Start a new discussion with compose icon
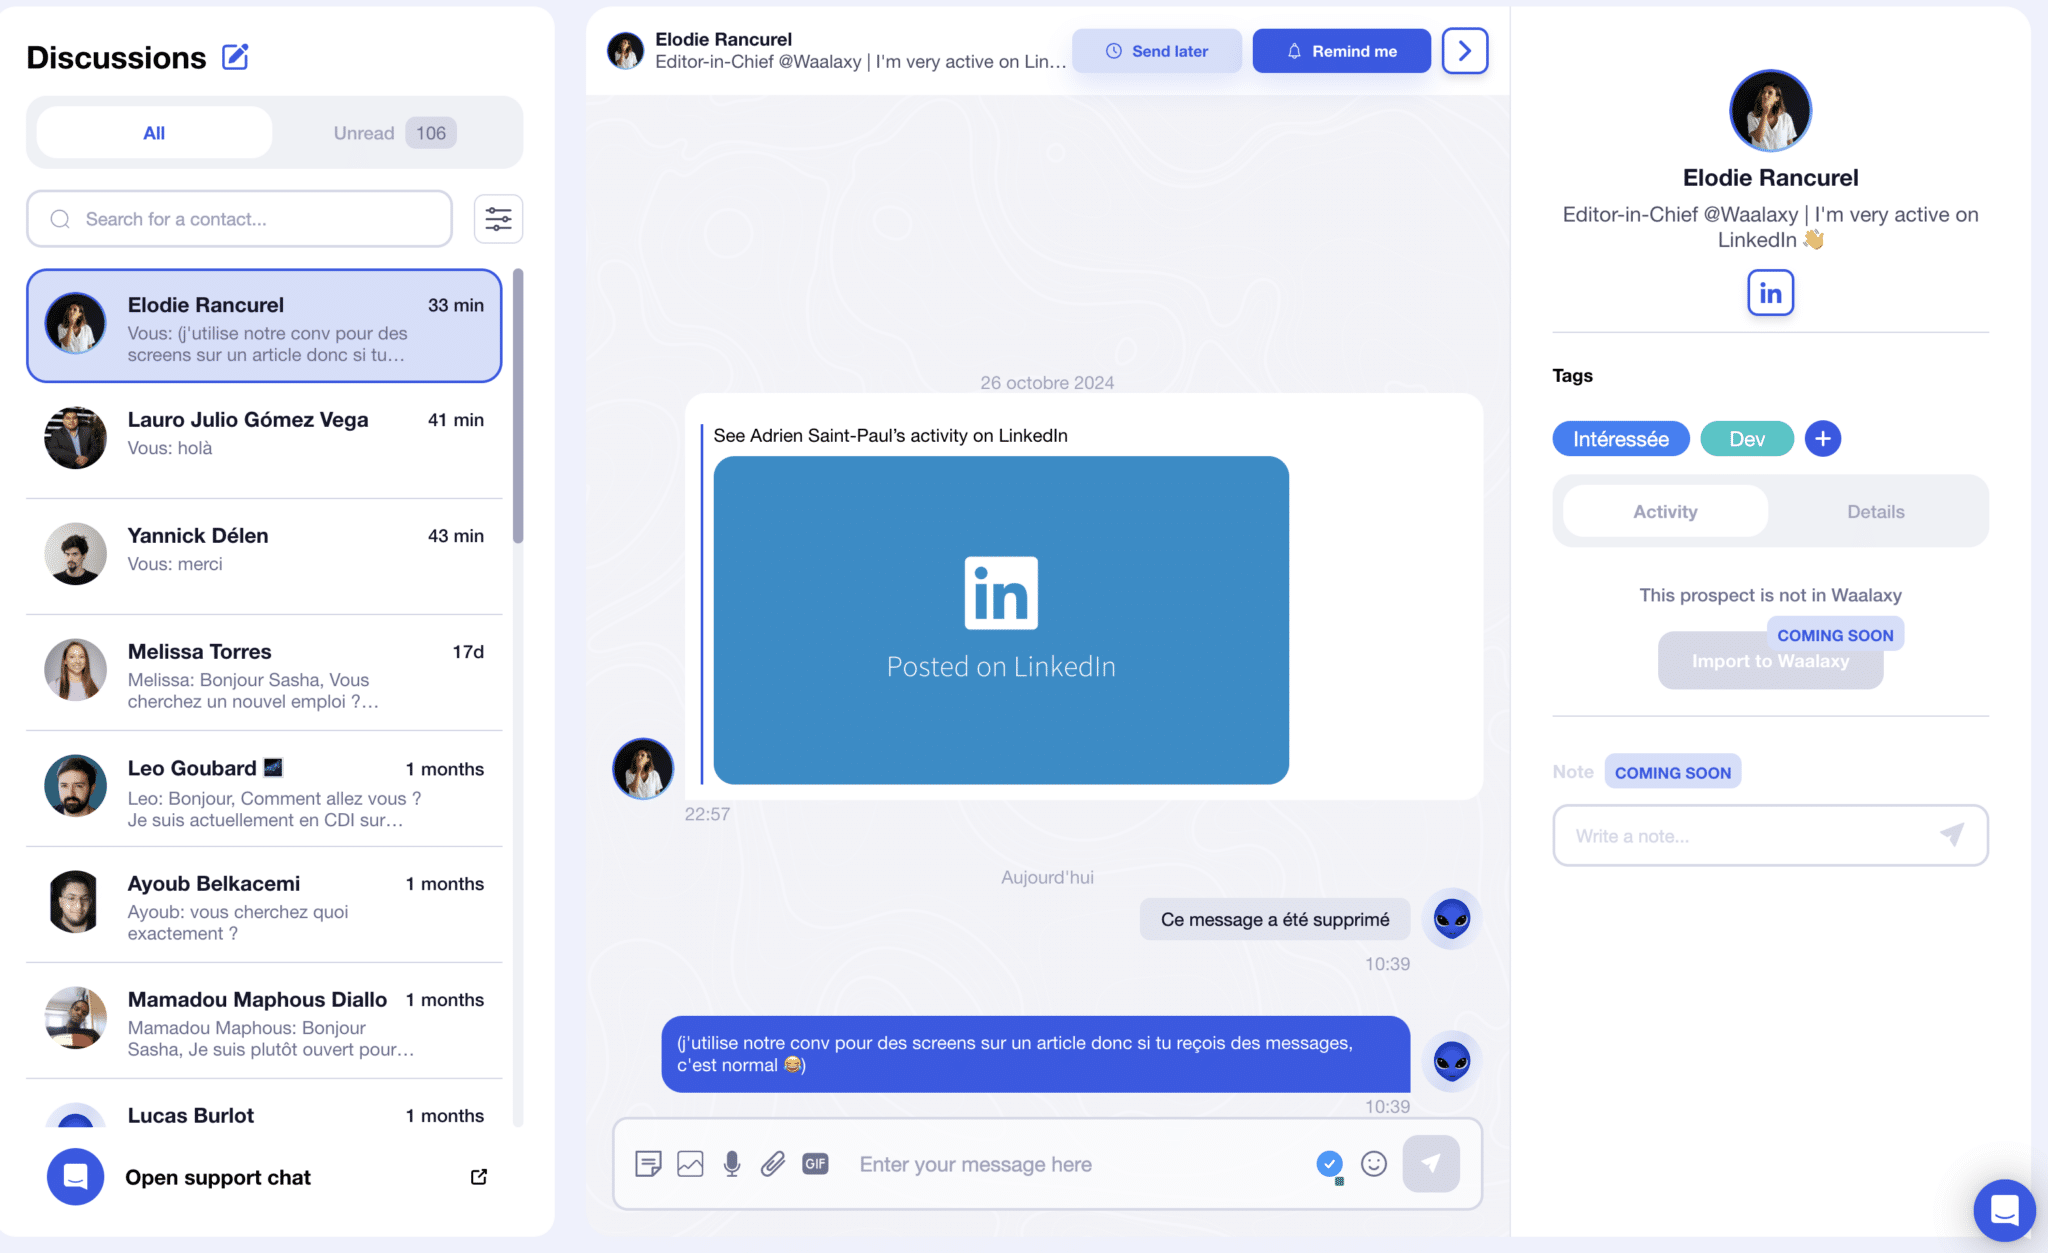This screenshot has width=2048, height=1253. [236, 57]
